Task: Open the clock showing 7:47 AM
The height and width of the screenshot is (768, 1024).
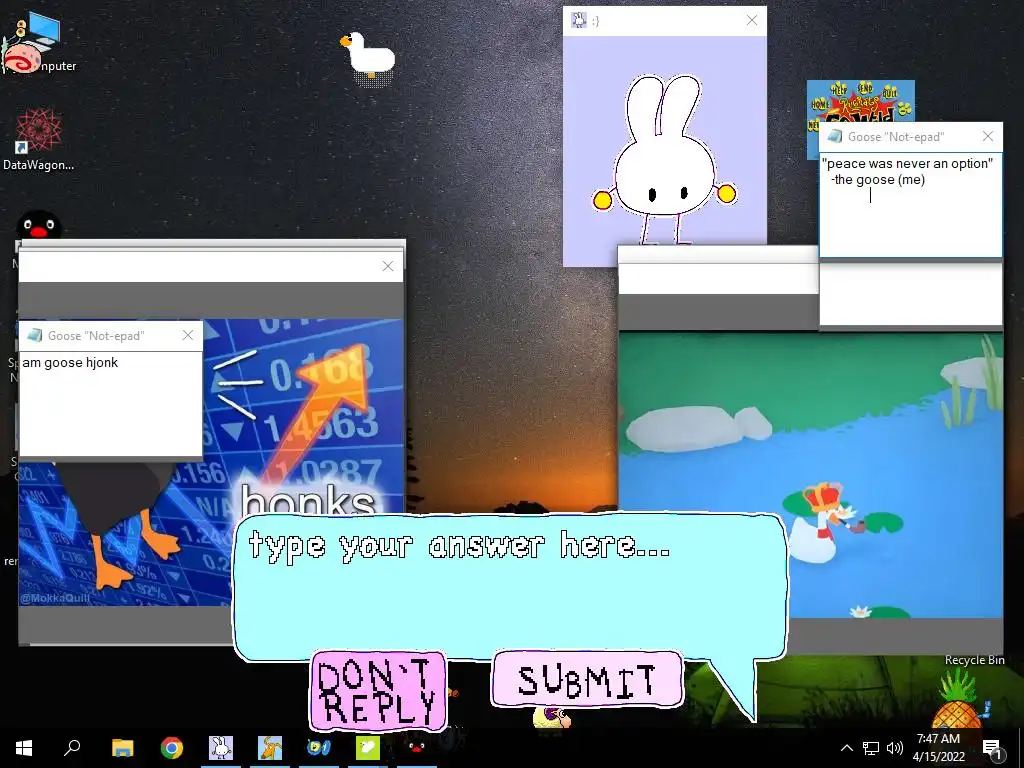Action: click(938, 739)
